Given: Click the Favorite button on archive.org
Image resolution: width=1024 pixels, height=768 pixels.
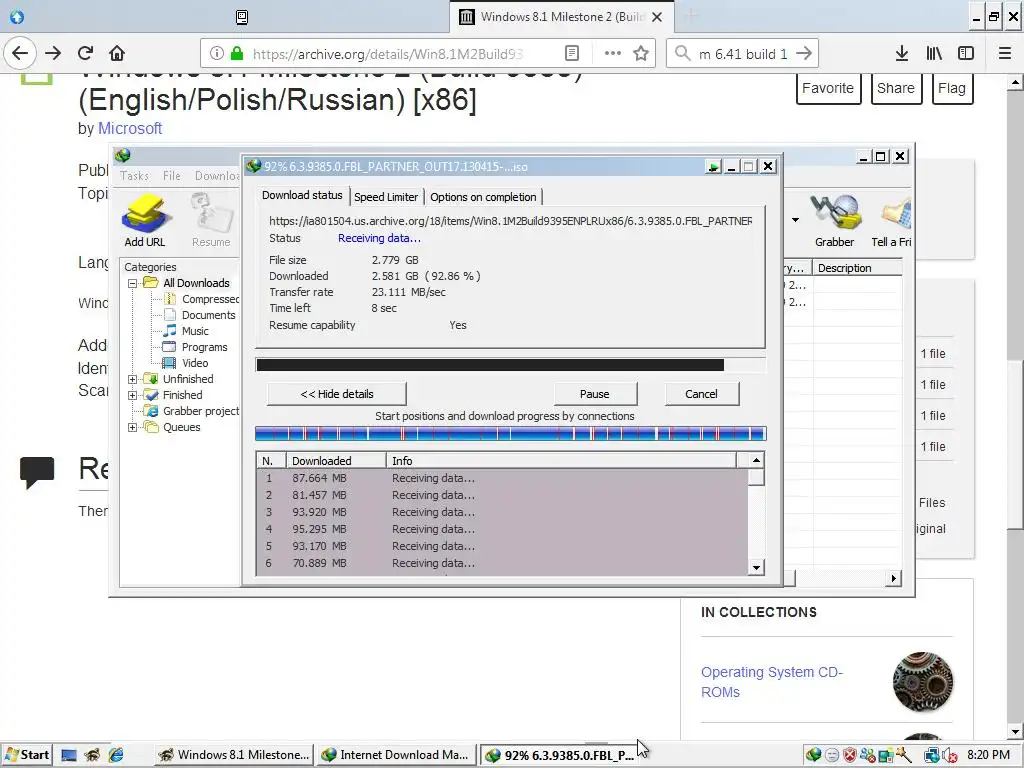Looking at the screenshot, I should (x=828, y=88).
